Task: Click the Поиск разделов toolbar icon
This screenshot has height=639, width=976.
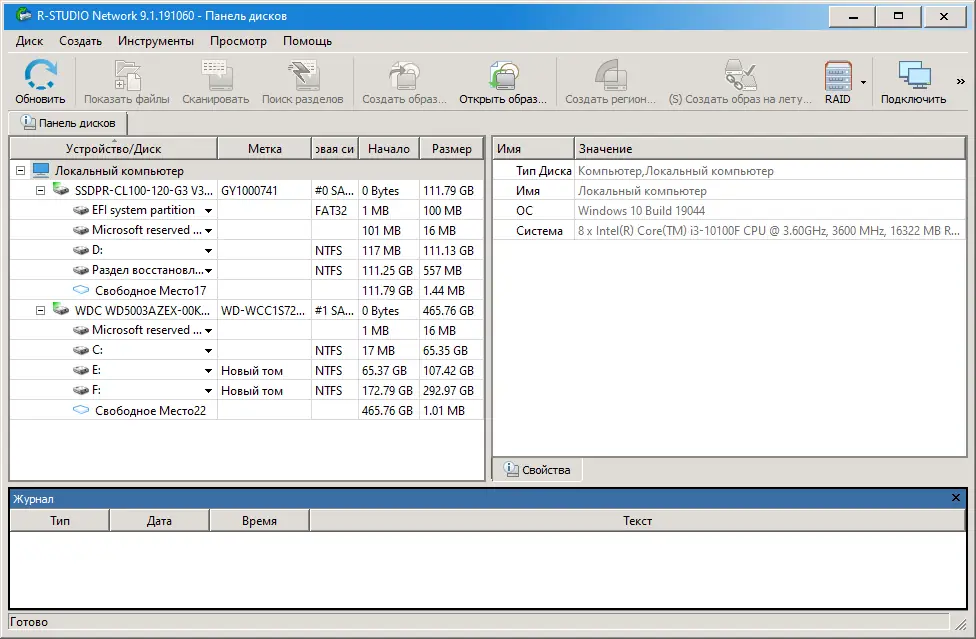Action: (303, 75)
